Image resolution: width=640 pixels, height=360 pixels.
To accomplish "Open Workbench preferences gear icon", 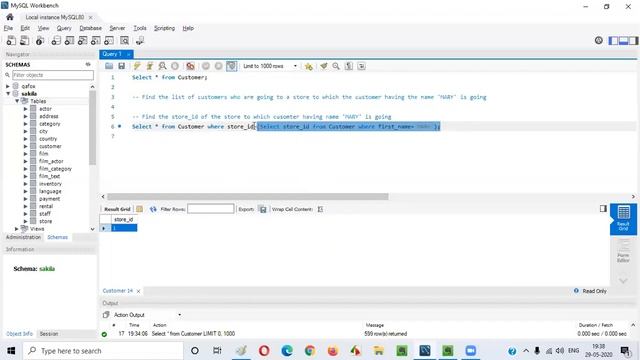I will pyautogui.click(x=599, y=40).
